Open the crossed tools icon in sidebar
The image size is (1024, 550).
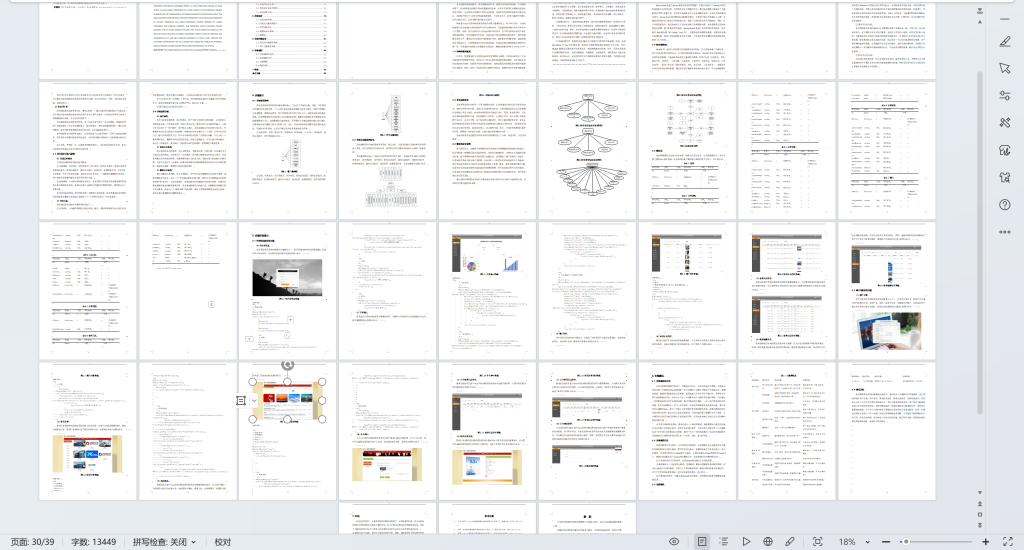[1004, 122]
